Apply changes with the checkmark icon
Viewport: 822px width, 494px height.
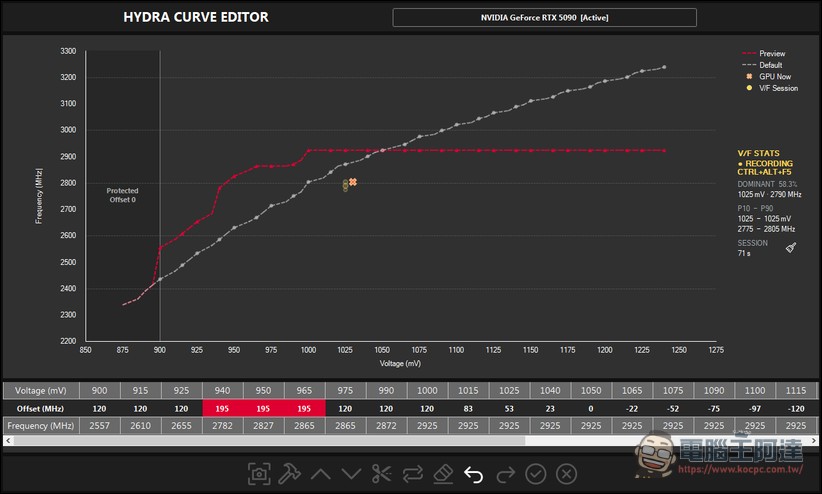click(536, 474)
